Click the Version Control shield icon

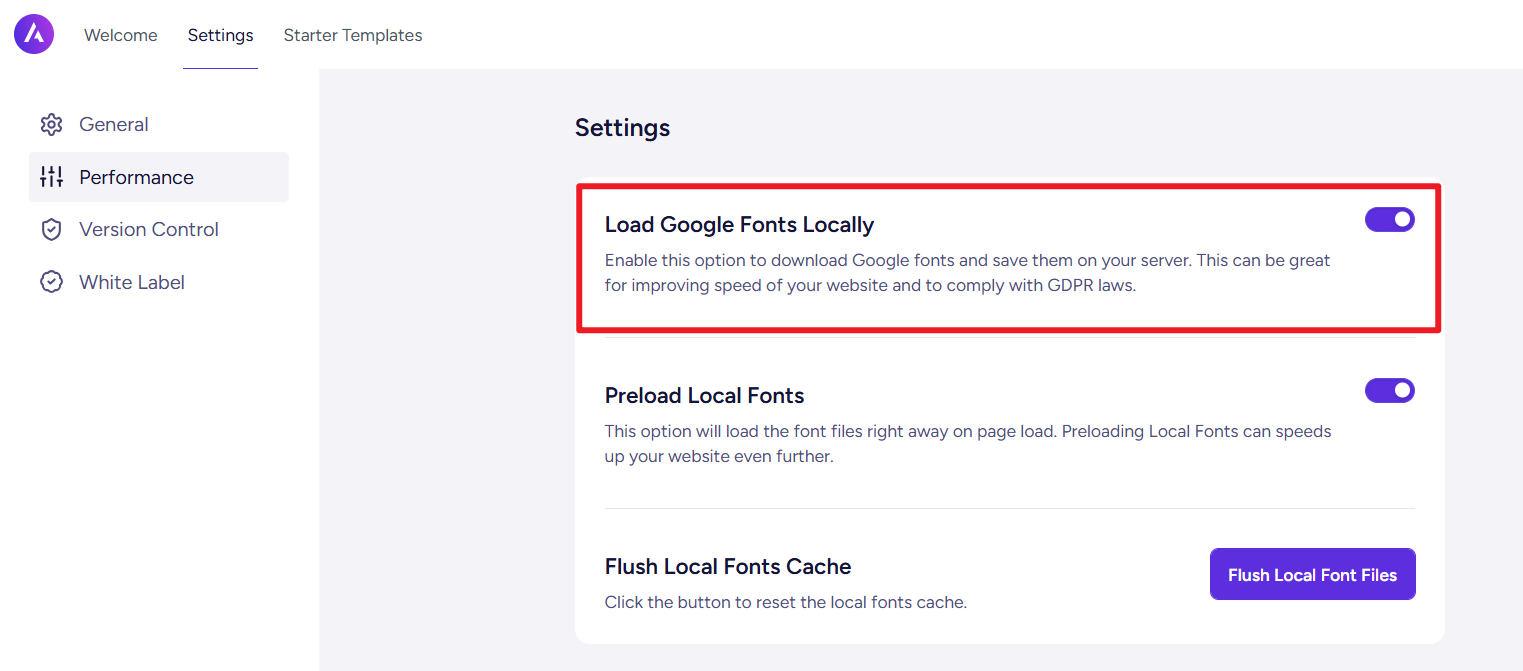(51, 230)
